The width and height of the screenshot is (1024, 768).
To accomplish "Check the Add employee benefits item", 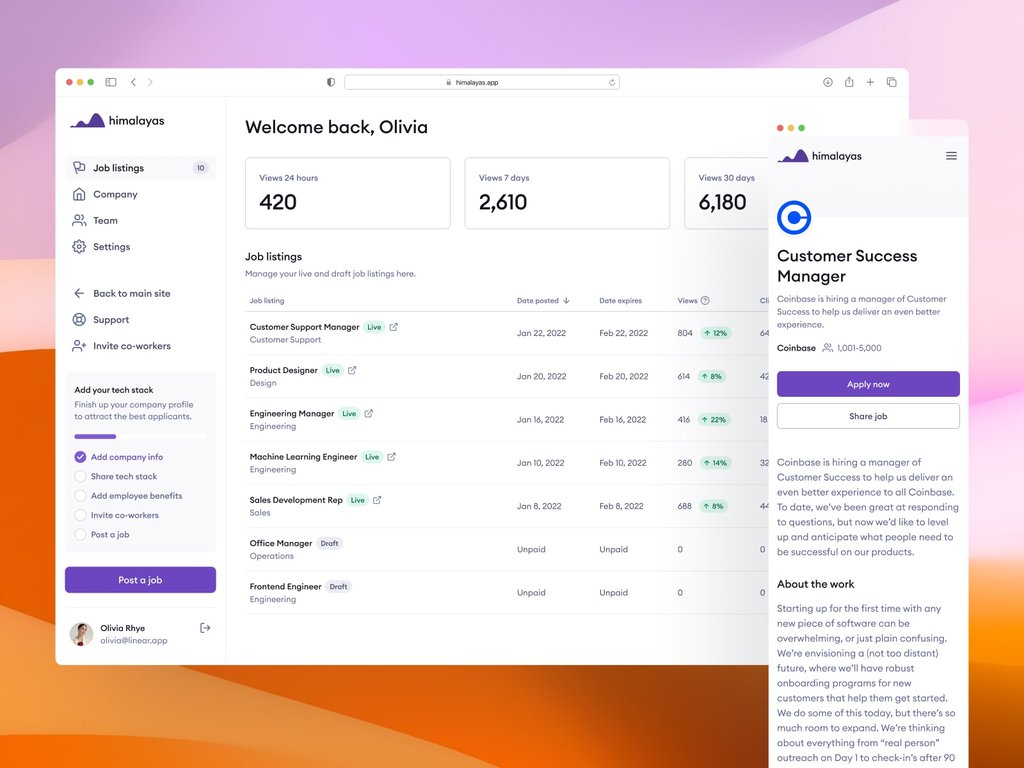I will point(80,496).
